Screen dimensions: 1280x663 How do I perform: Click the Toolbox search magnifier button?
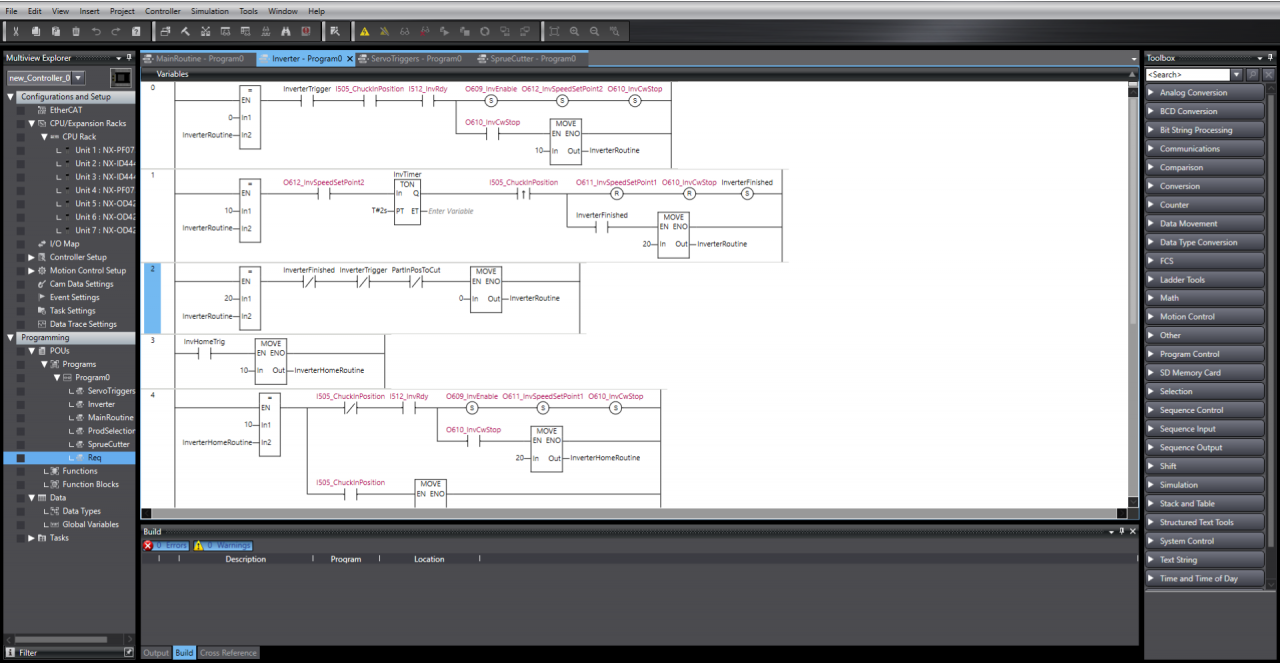coord(1237,75)
